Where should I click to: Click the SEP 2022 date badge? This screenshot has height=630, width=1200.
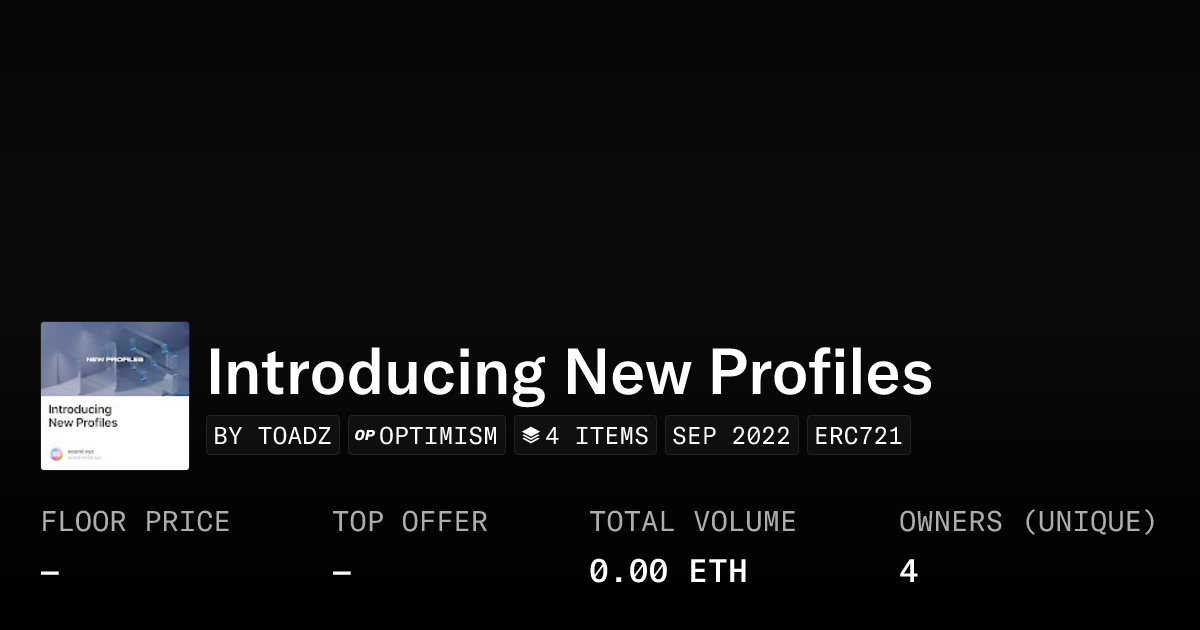pos(731,436)
